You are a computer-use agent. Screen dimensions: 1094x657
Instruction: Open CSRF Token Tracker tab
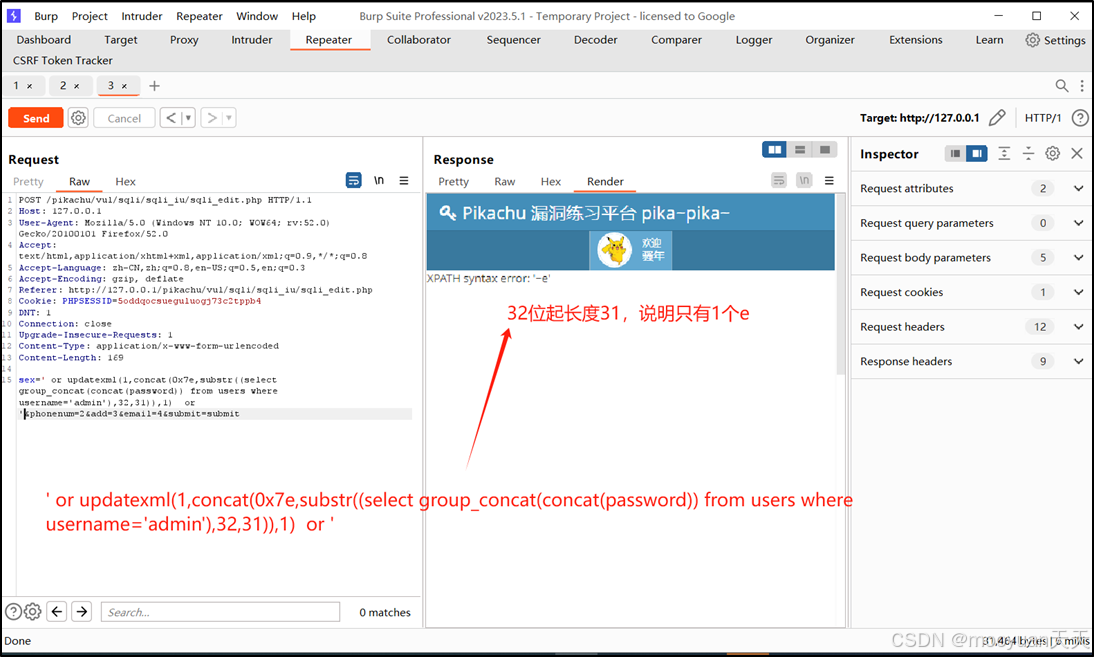pyautogui.click(x=63, y=61)
